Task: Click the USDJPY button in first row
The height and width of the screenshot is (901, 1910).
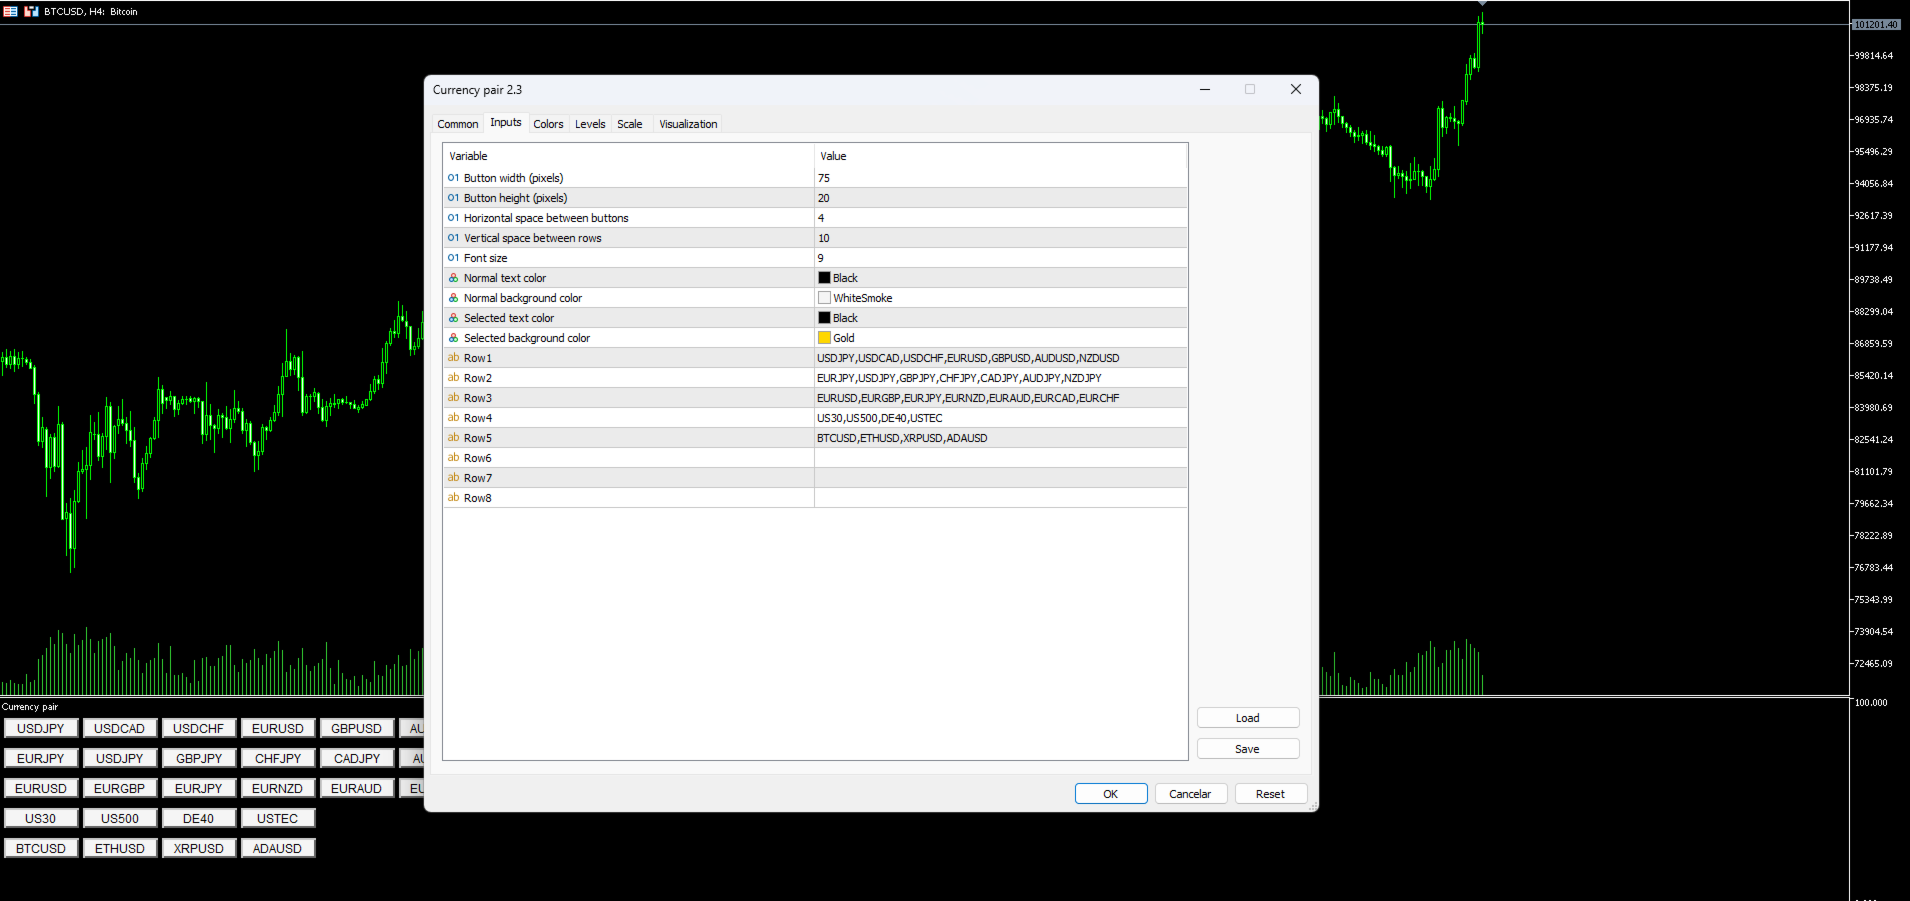Action: tap(40, 729)
